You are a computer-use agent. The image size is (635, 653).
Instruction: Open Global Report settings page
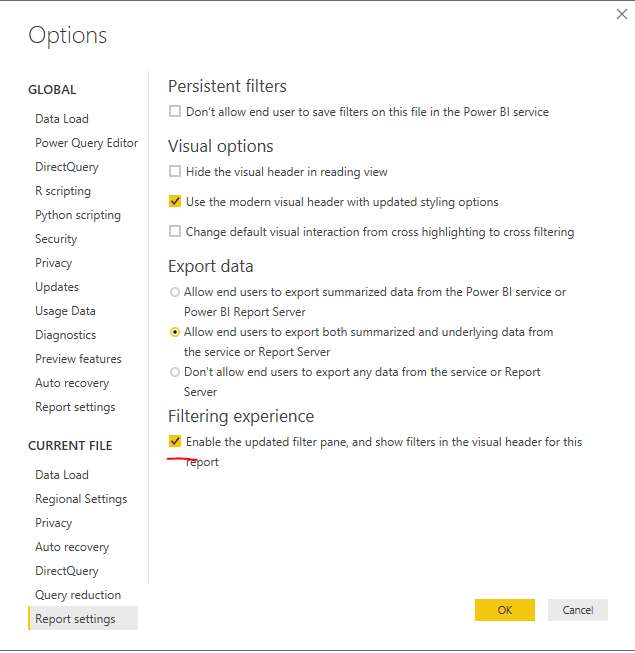pyautogui.click(x=75, y=407)
